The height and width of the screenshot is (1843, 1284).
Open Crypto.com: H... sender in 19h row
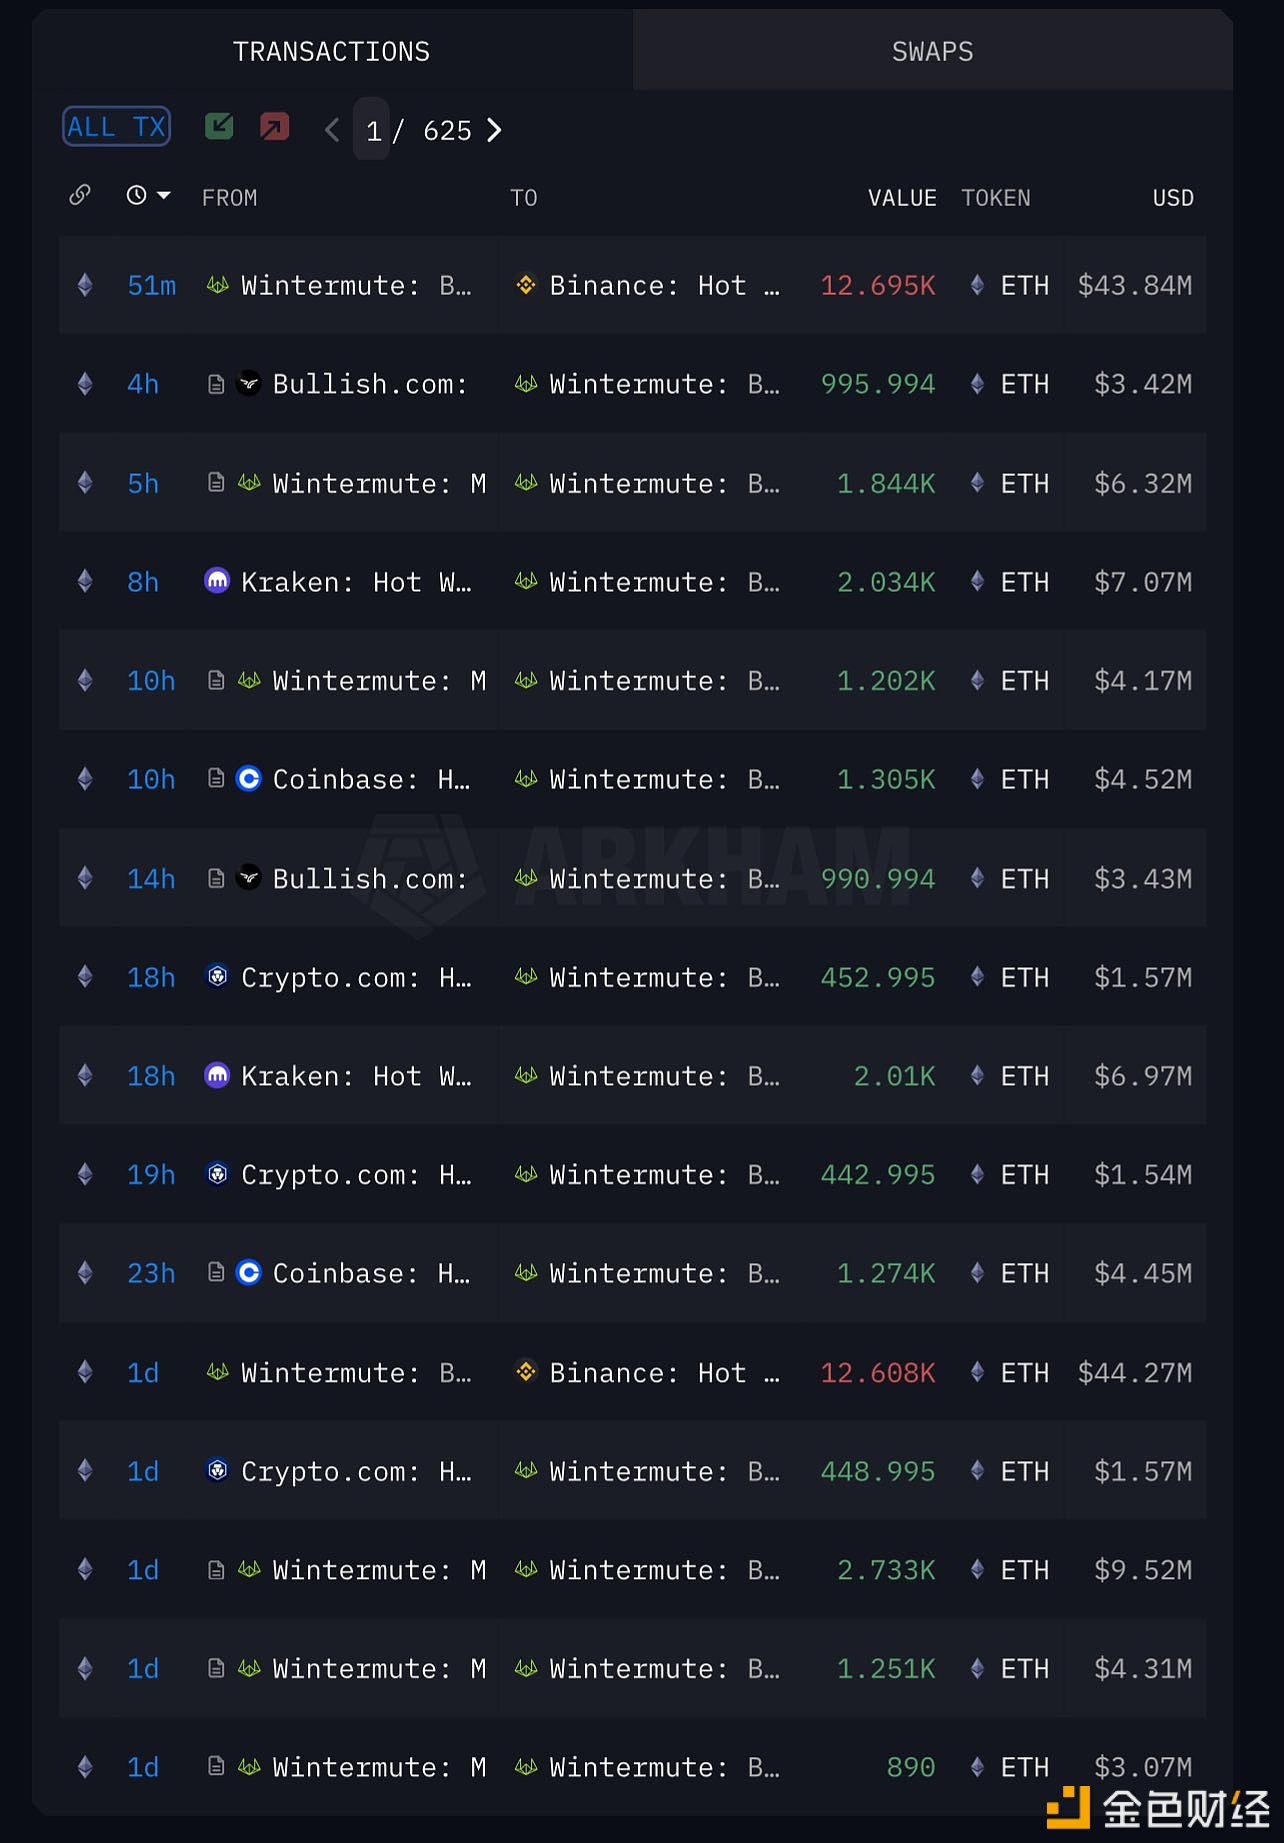point(356,1174)
